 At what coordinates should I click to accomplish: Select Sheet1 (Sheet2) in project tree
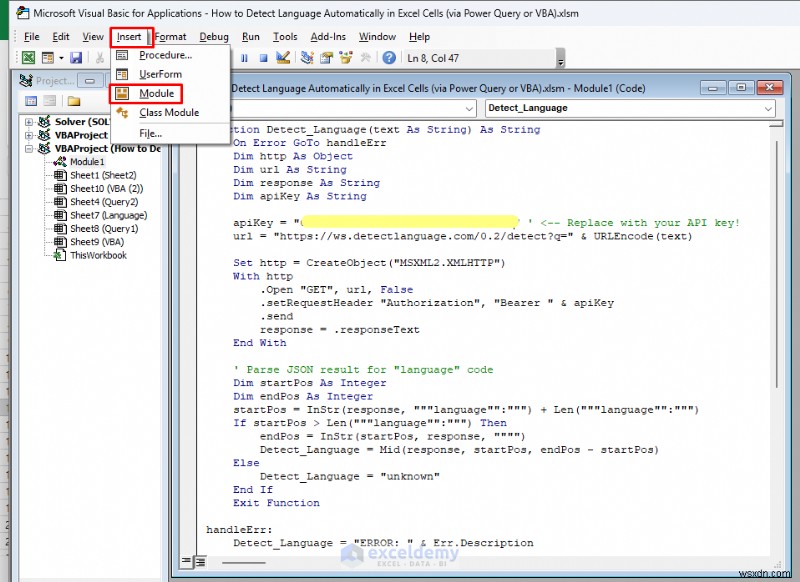[103, 175]
